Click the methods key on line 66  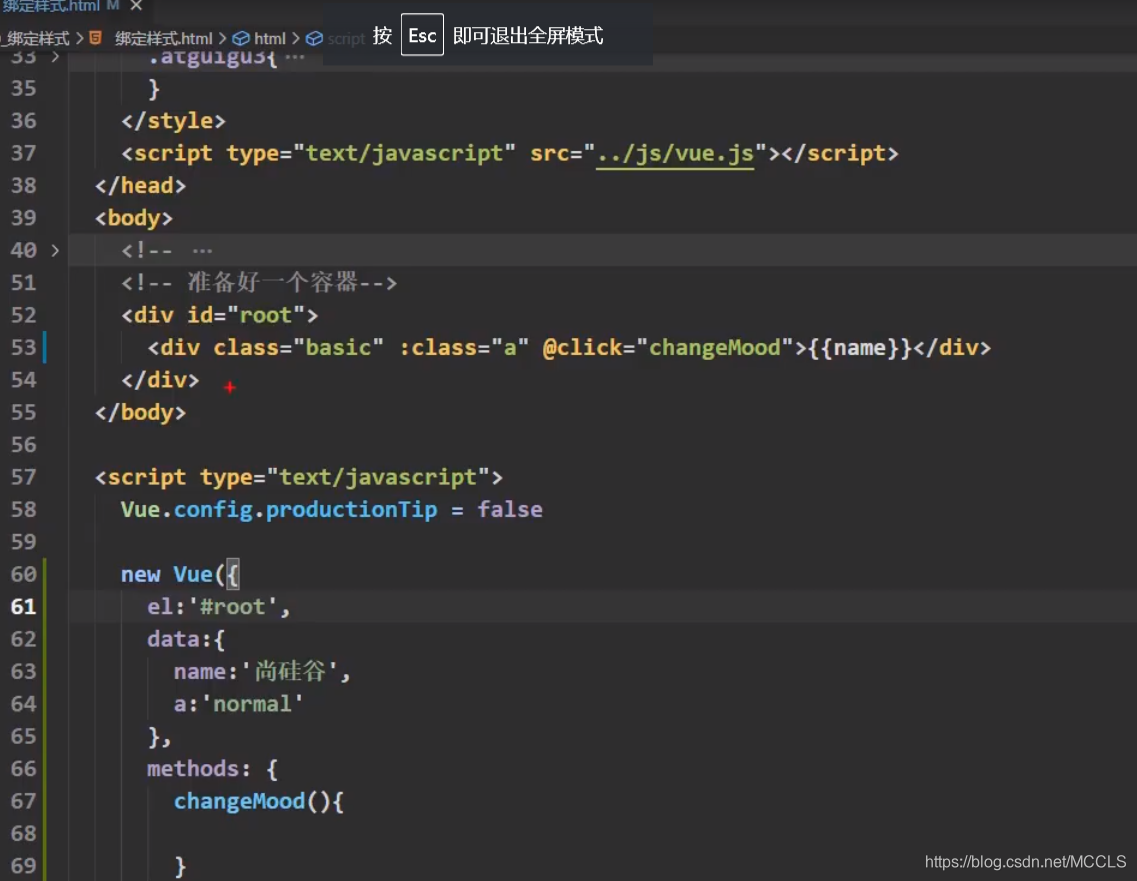click(x=193, y=769)
